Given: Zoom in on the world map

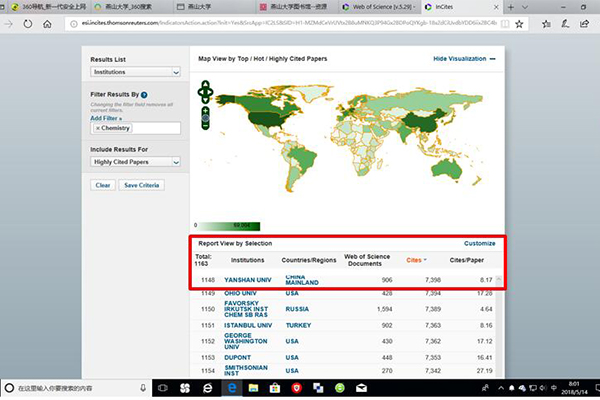Looking at the screenshot, I should point(207,110).
